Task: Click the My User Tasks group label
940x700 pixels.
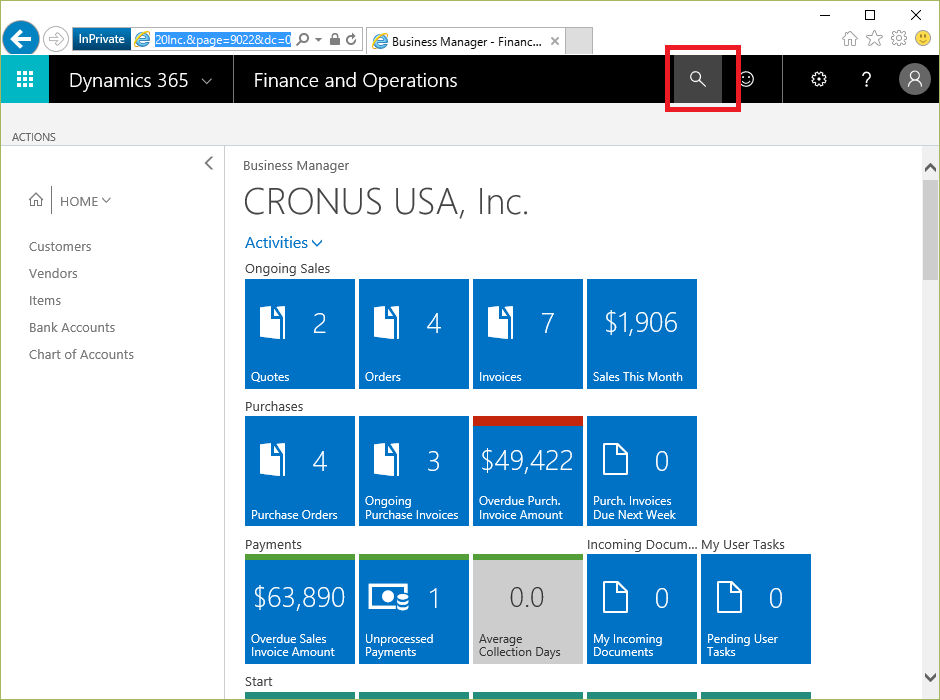Action: tap(743, 544)
